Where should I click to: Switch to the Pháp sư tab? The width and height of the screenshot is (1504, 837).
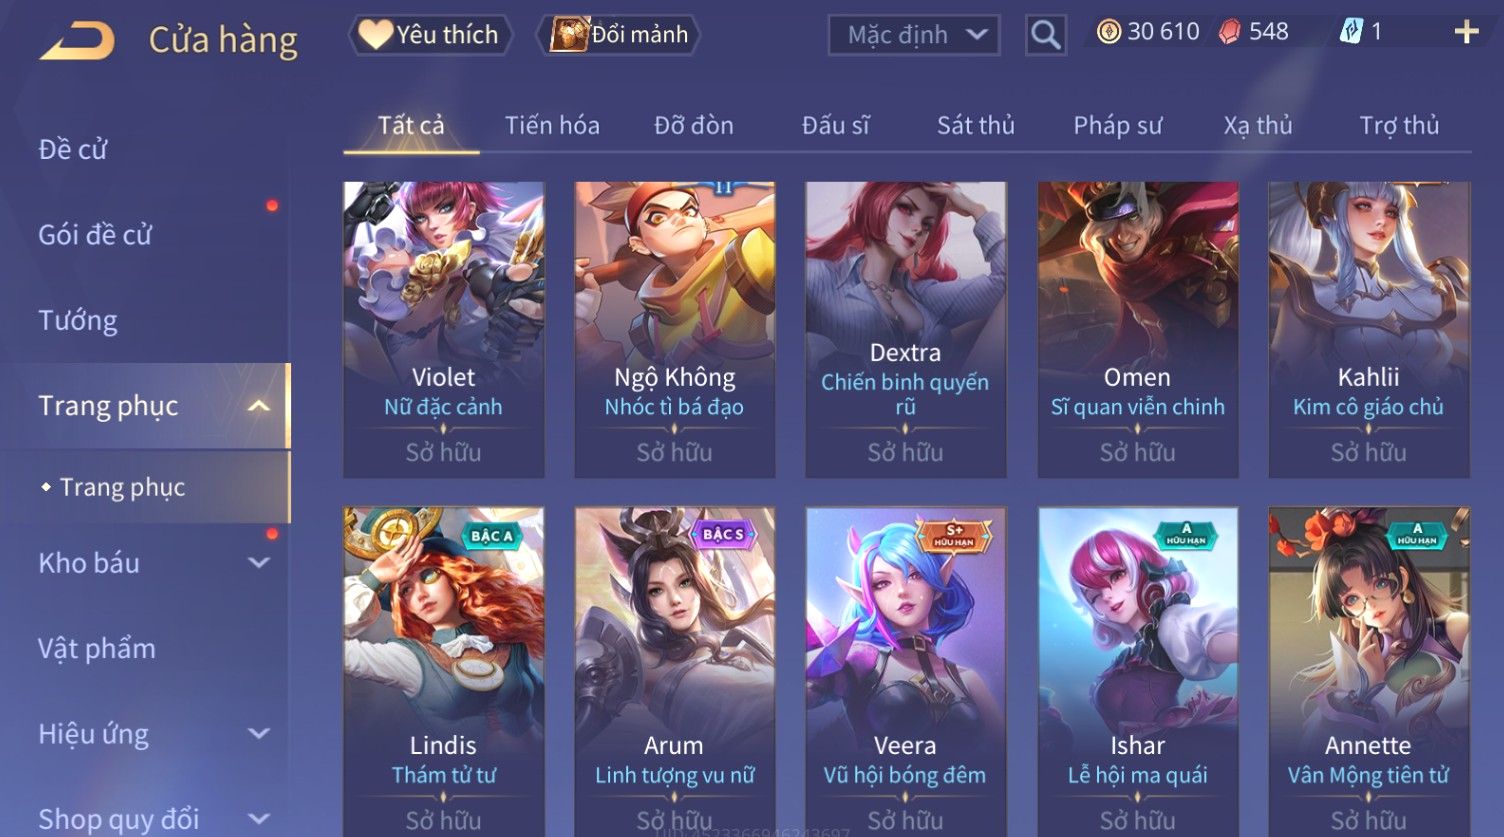[x=1117, y=125]
